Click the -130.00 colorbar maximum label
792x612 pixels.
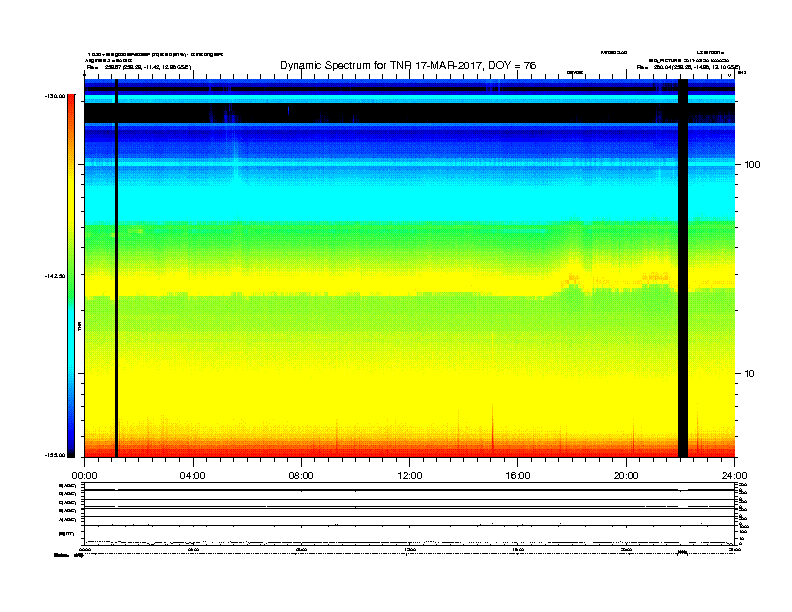point(55,96)
